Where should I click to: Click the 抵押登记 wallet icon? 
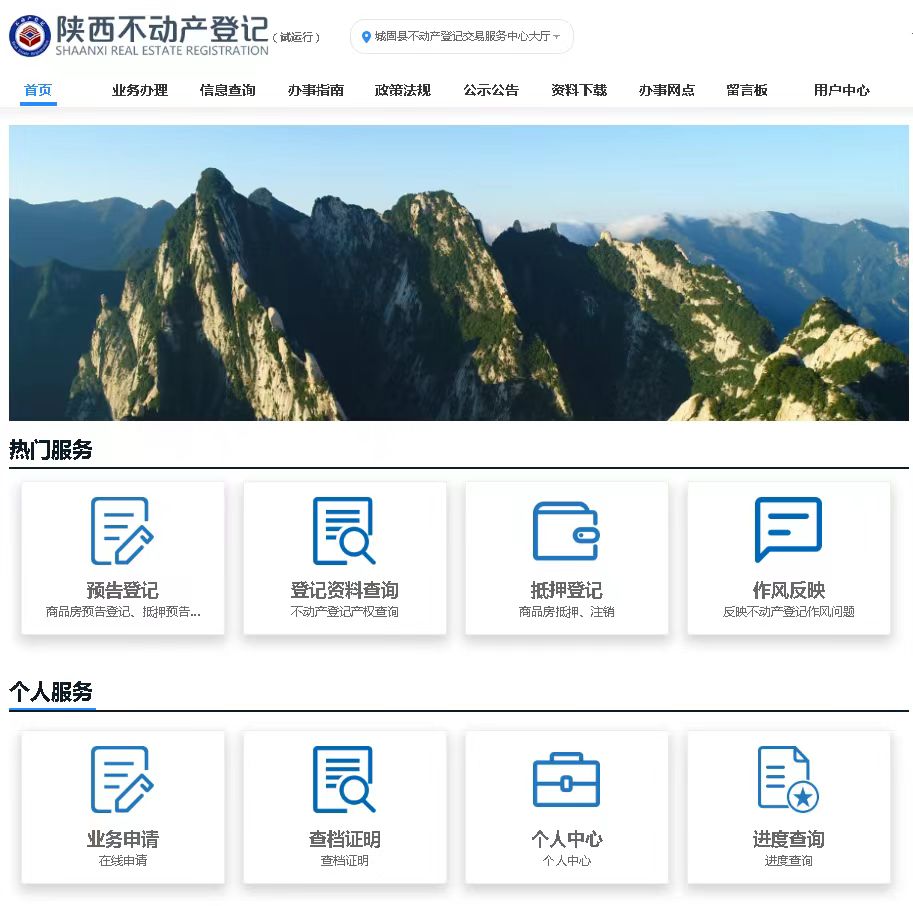566,531
